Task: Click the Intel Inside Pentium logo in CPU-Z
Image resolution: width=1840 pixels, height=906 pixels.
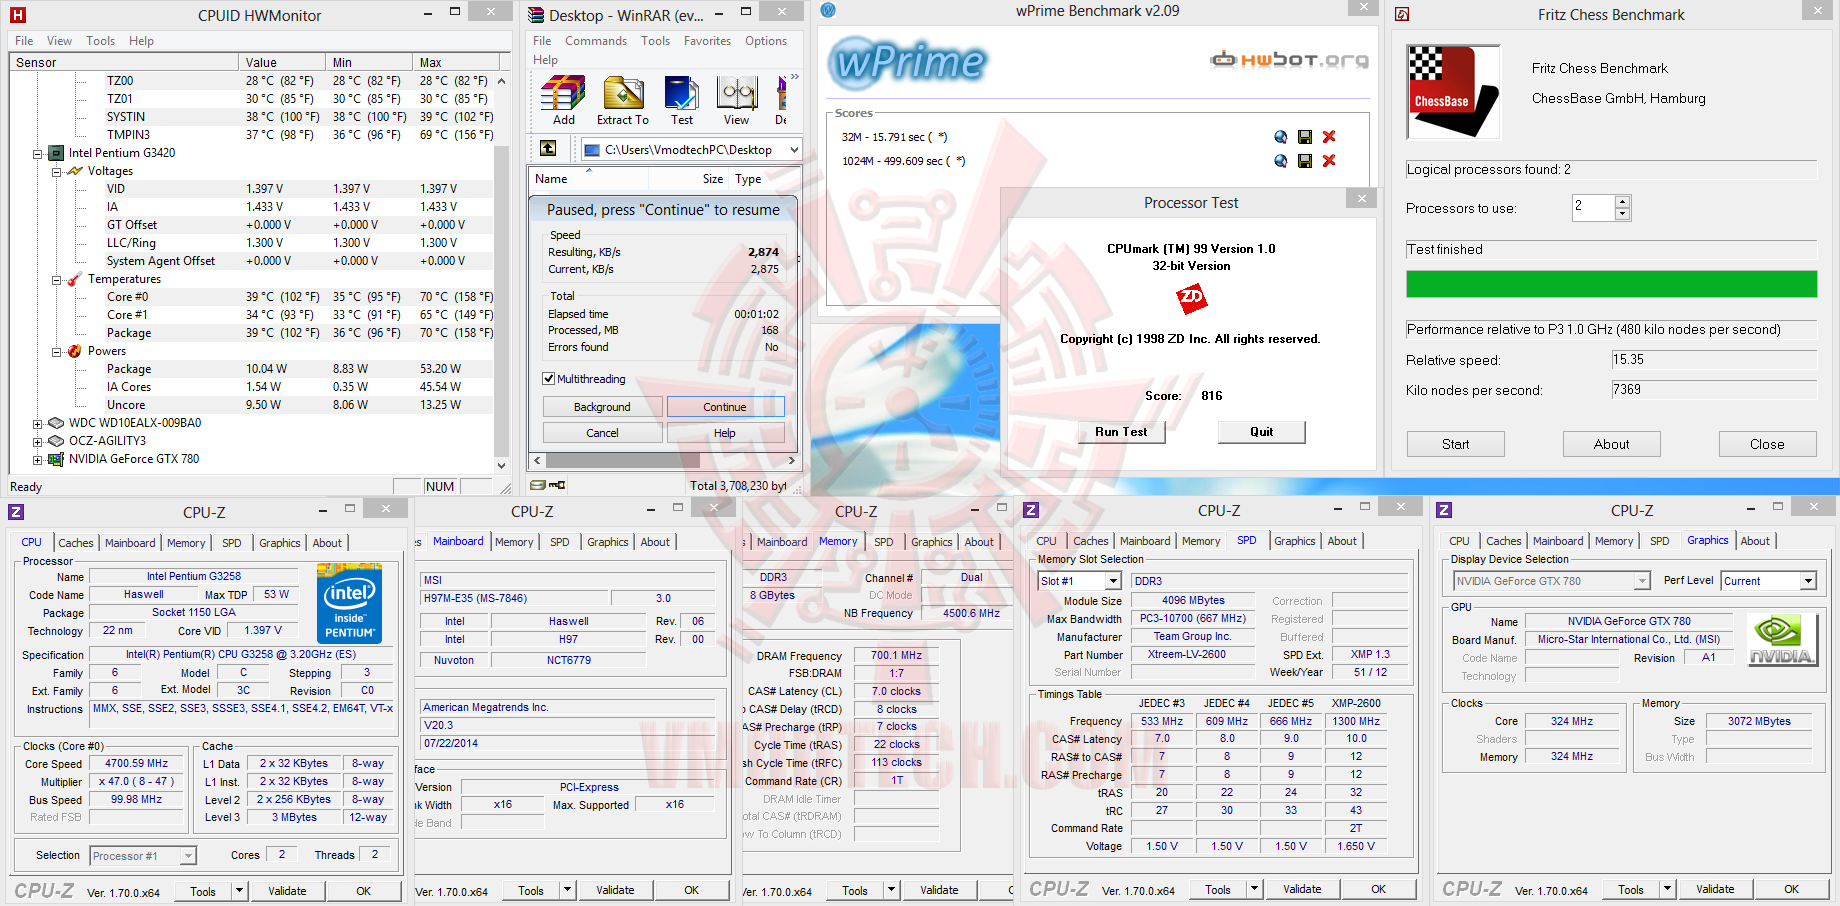Action: click(349, 602)
